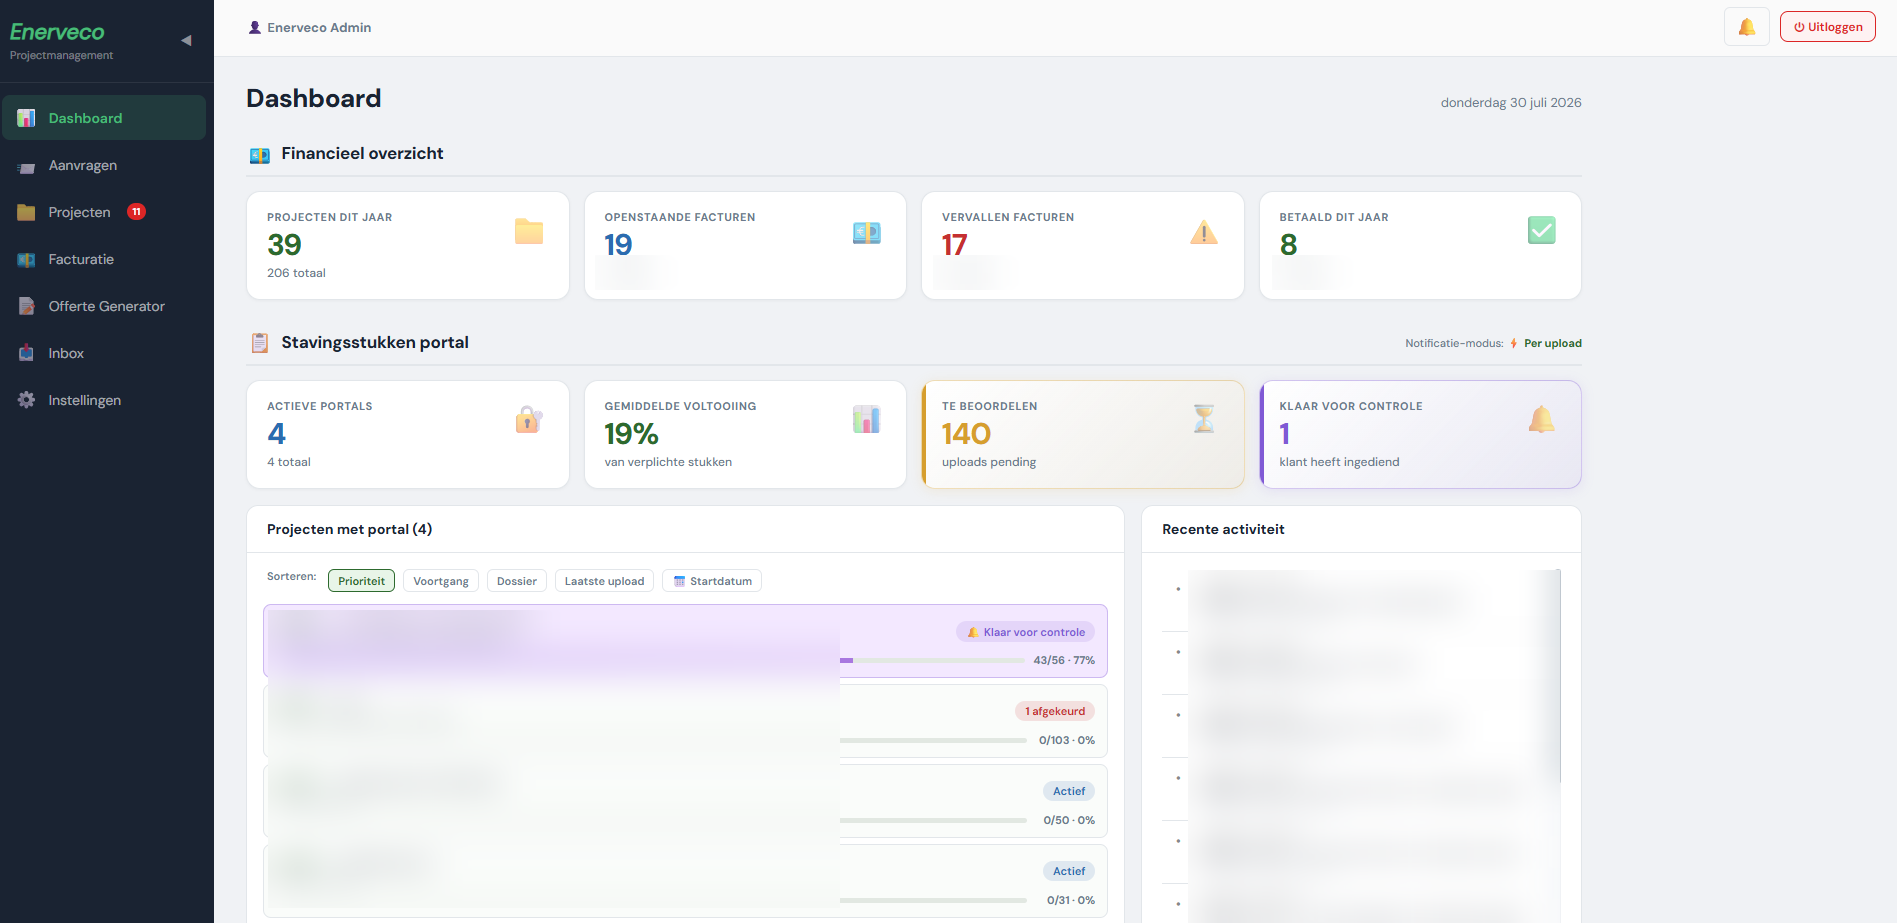
Task: Click the Offerte Generator document icon
Action: click(x=27, y=306)
